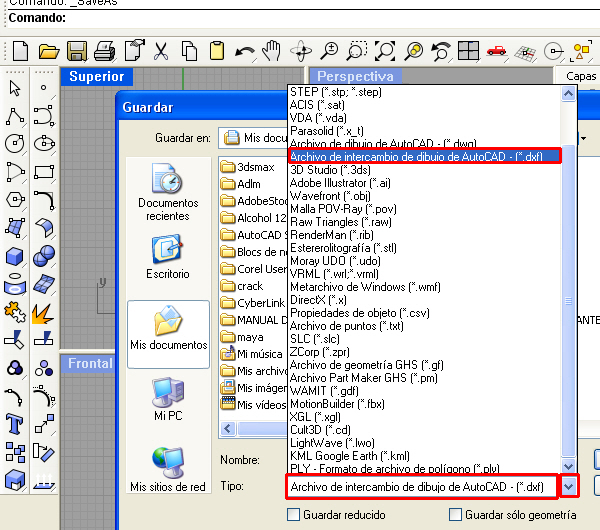600x530 pixels.
Task: Choose MotionBuilder (*.fbx) format
Action: [425, 404]
